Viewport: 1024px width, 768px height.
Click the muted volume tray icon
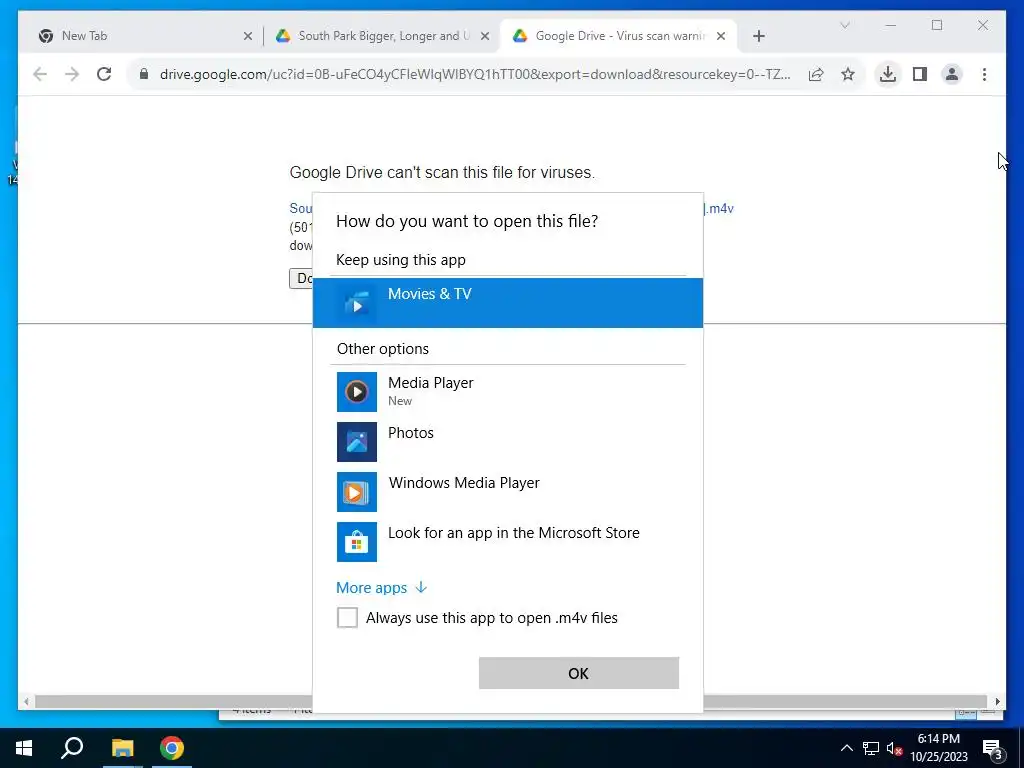(895, 748)
